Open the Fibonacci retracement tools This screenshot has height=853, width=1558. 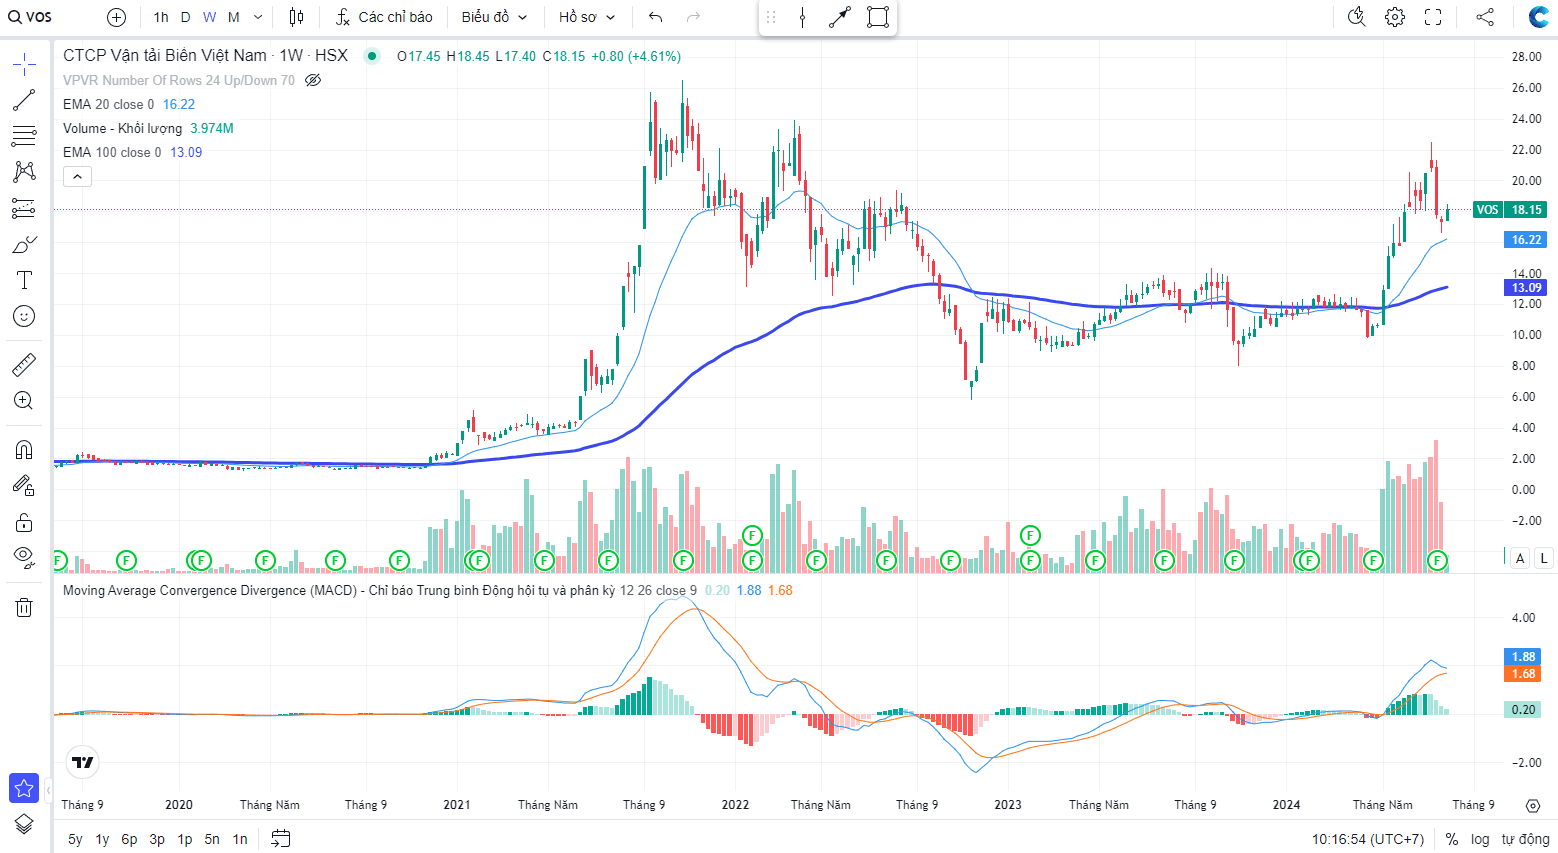[x=24, y=136]
